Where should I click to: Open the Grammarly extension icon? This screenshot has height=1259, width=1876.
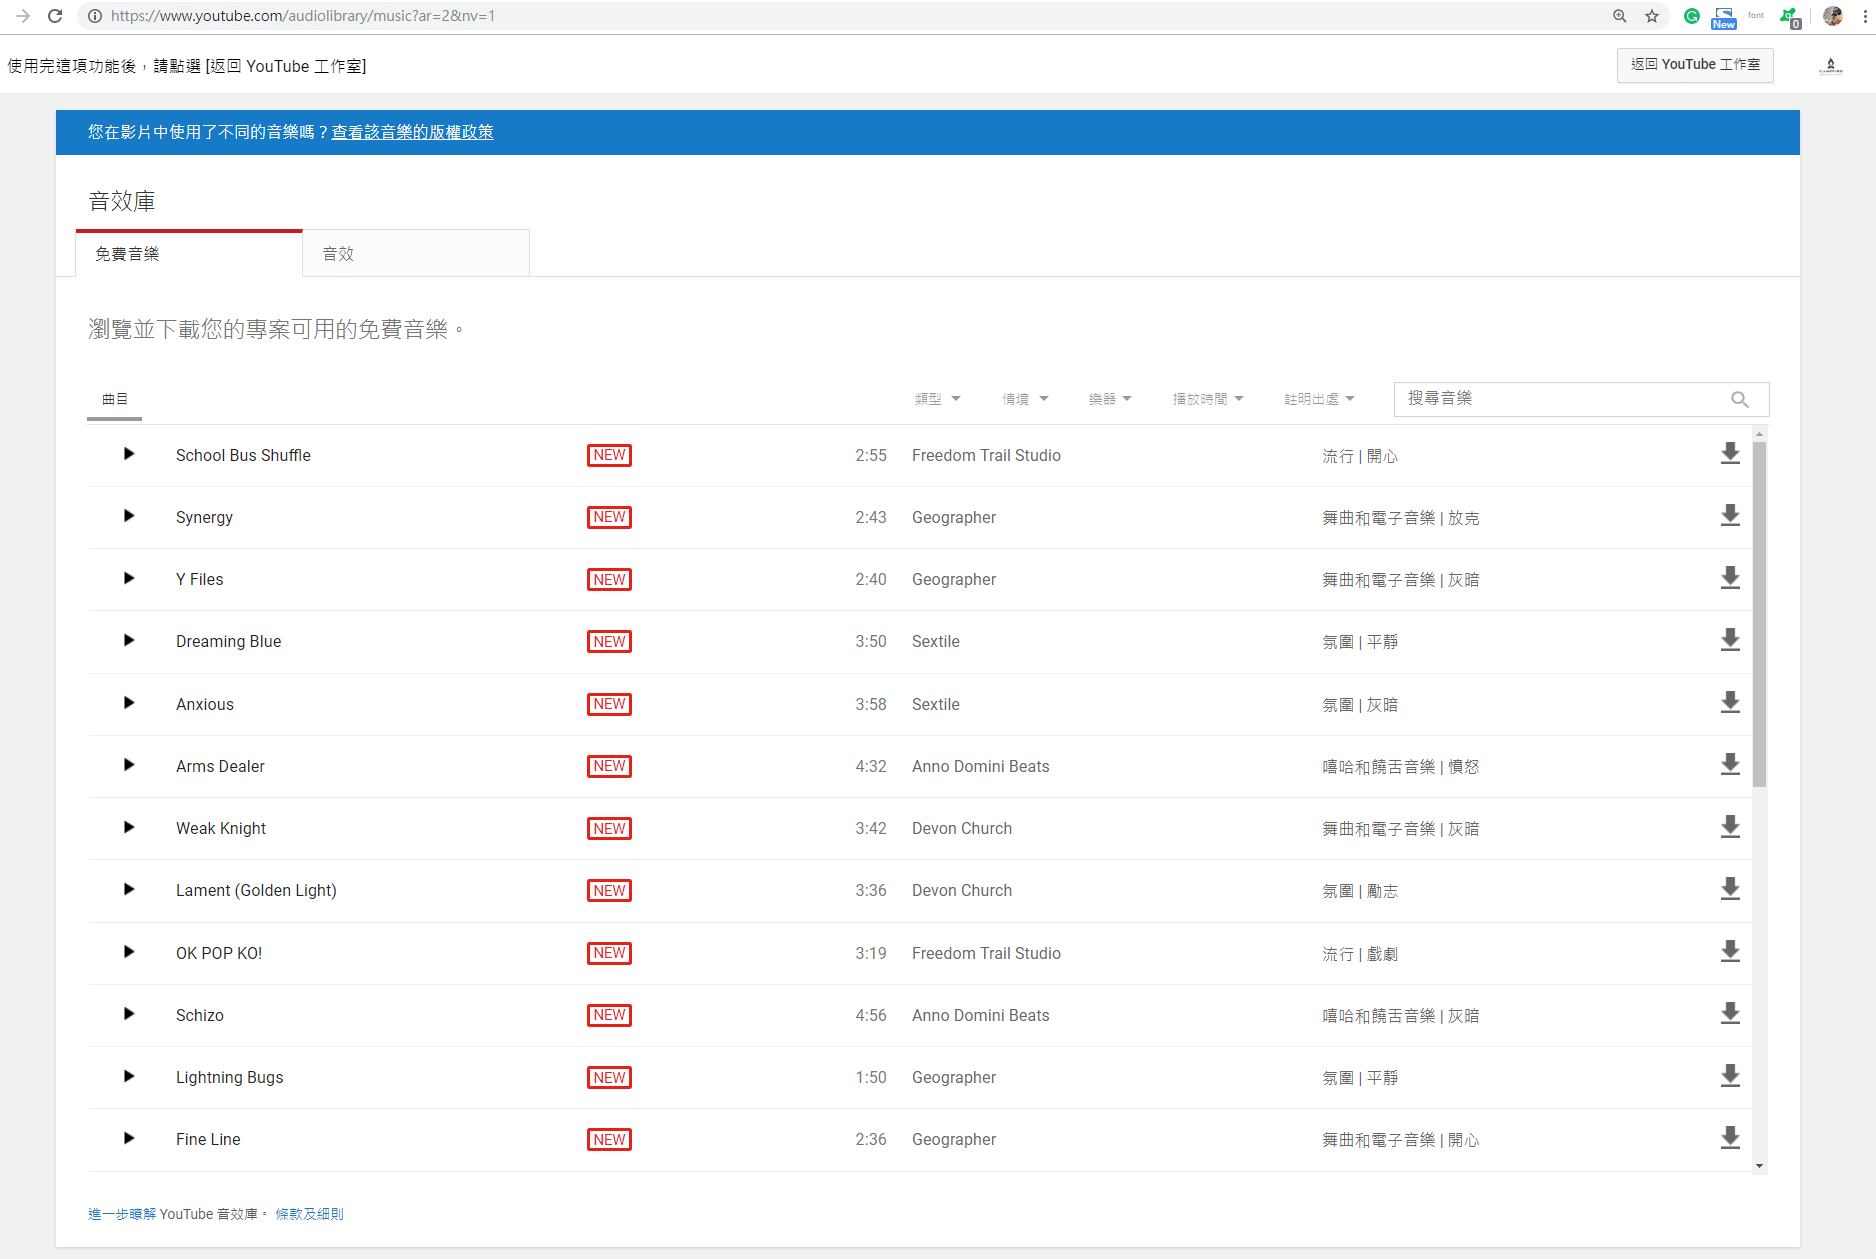[1692, 16]
